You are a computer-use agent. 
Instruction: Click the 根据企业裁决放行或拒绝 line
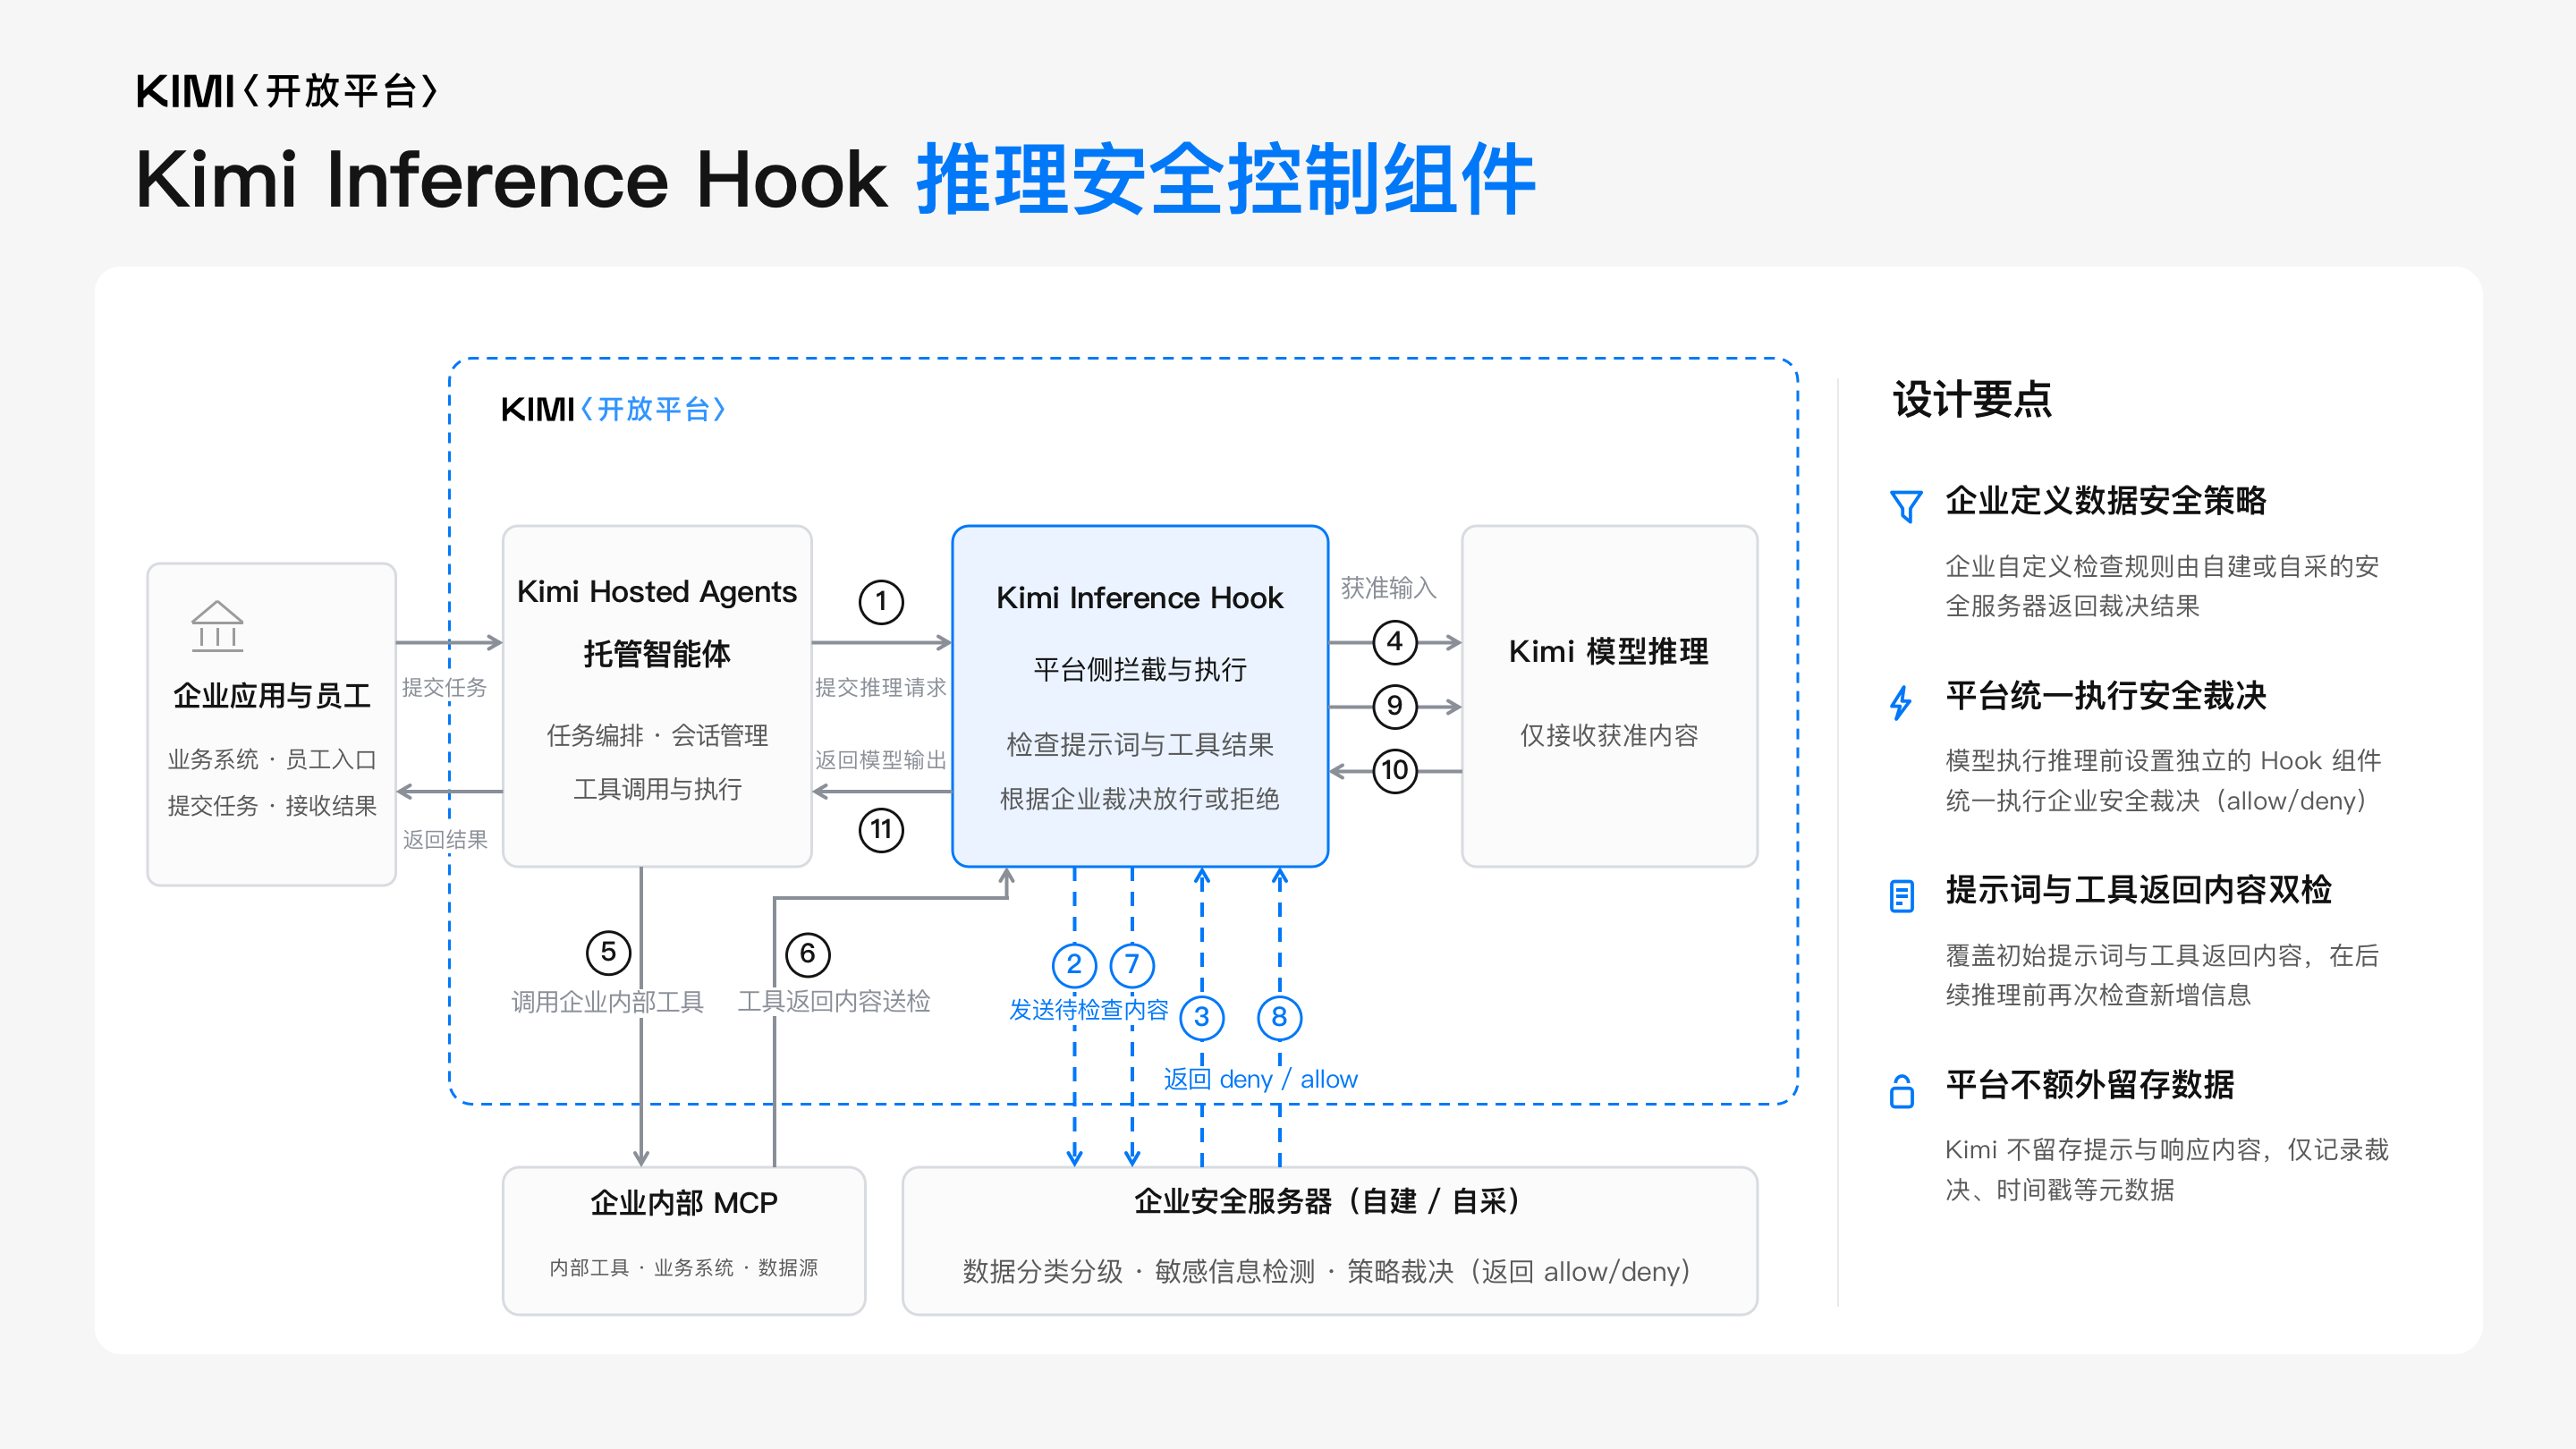pos(1140,798)
